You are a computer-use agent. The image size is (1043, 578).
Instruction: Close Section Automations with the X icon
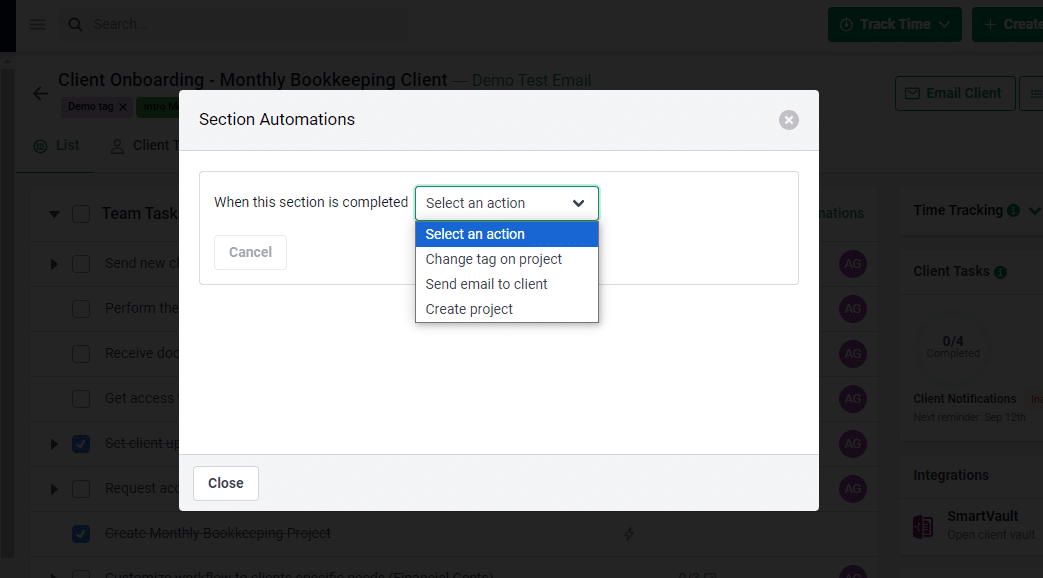tap(789, 120)
